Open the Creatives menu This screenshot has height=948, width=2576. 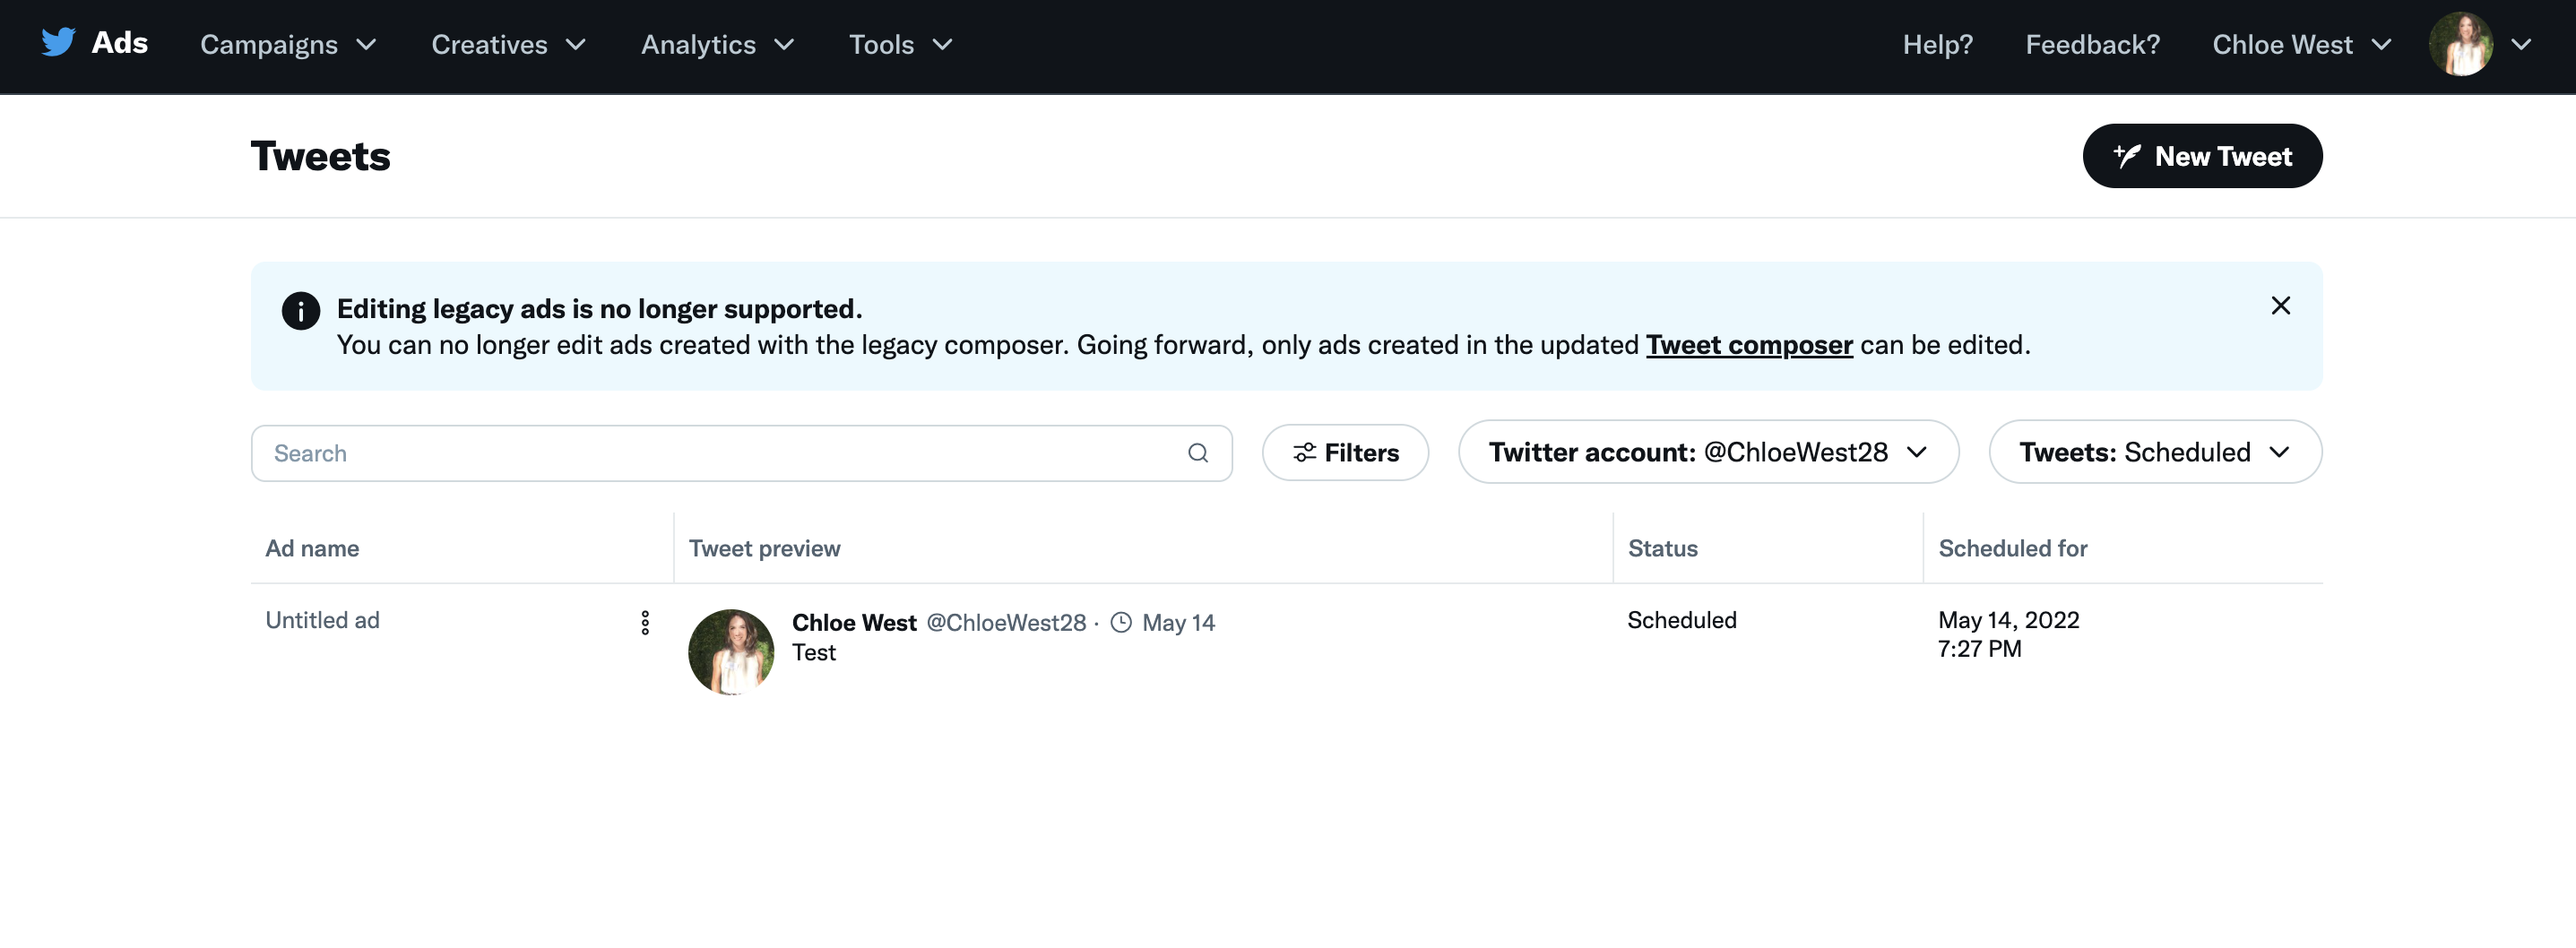(508, 44)
